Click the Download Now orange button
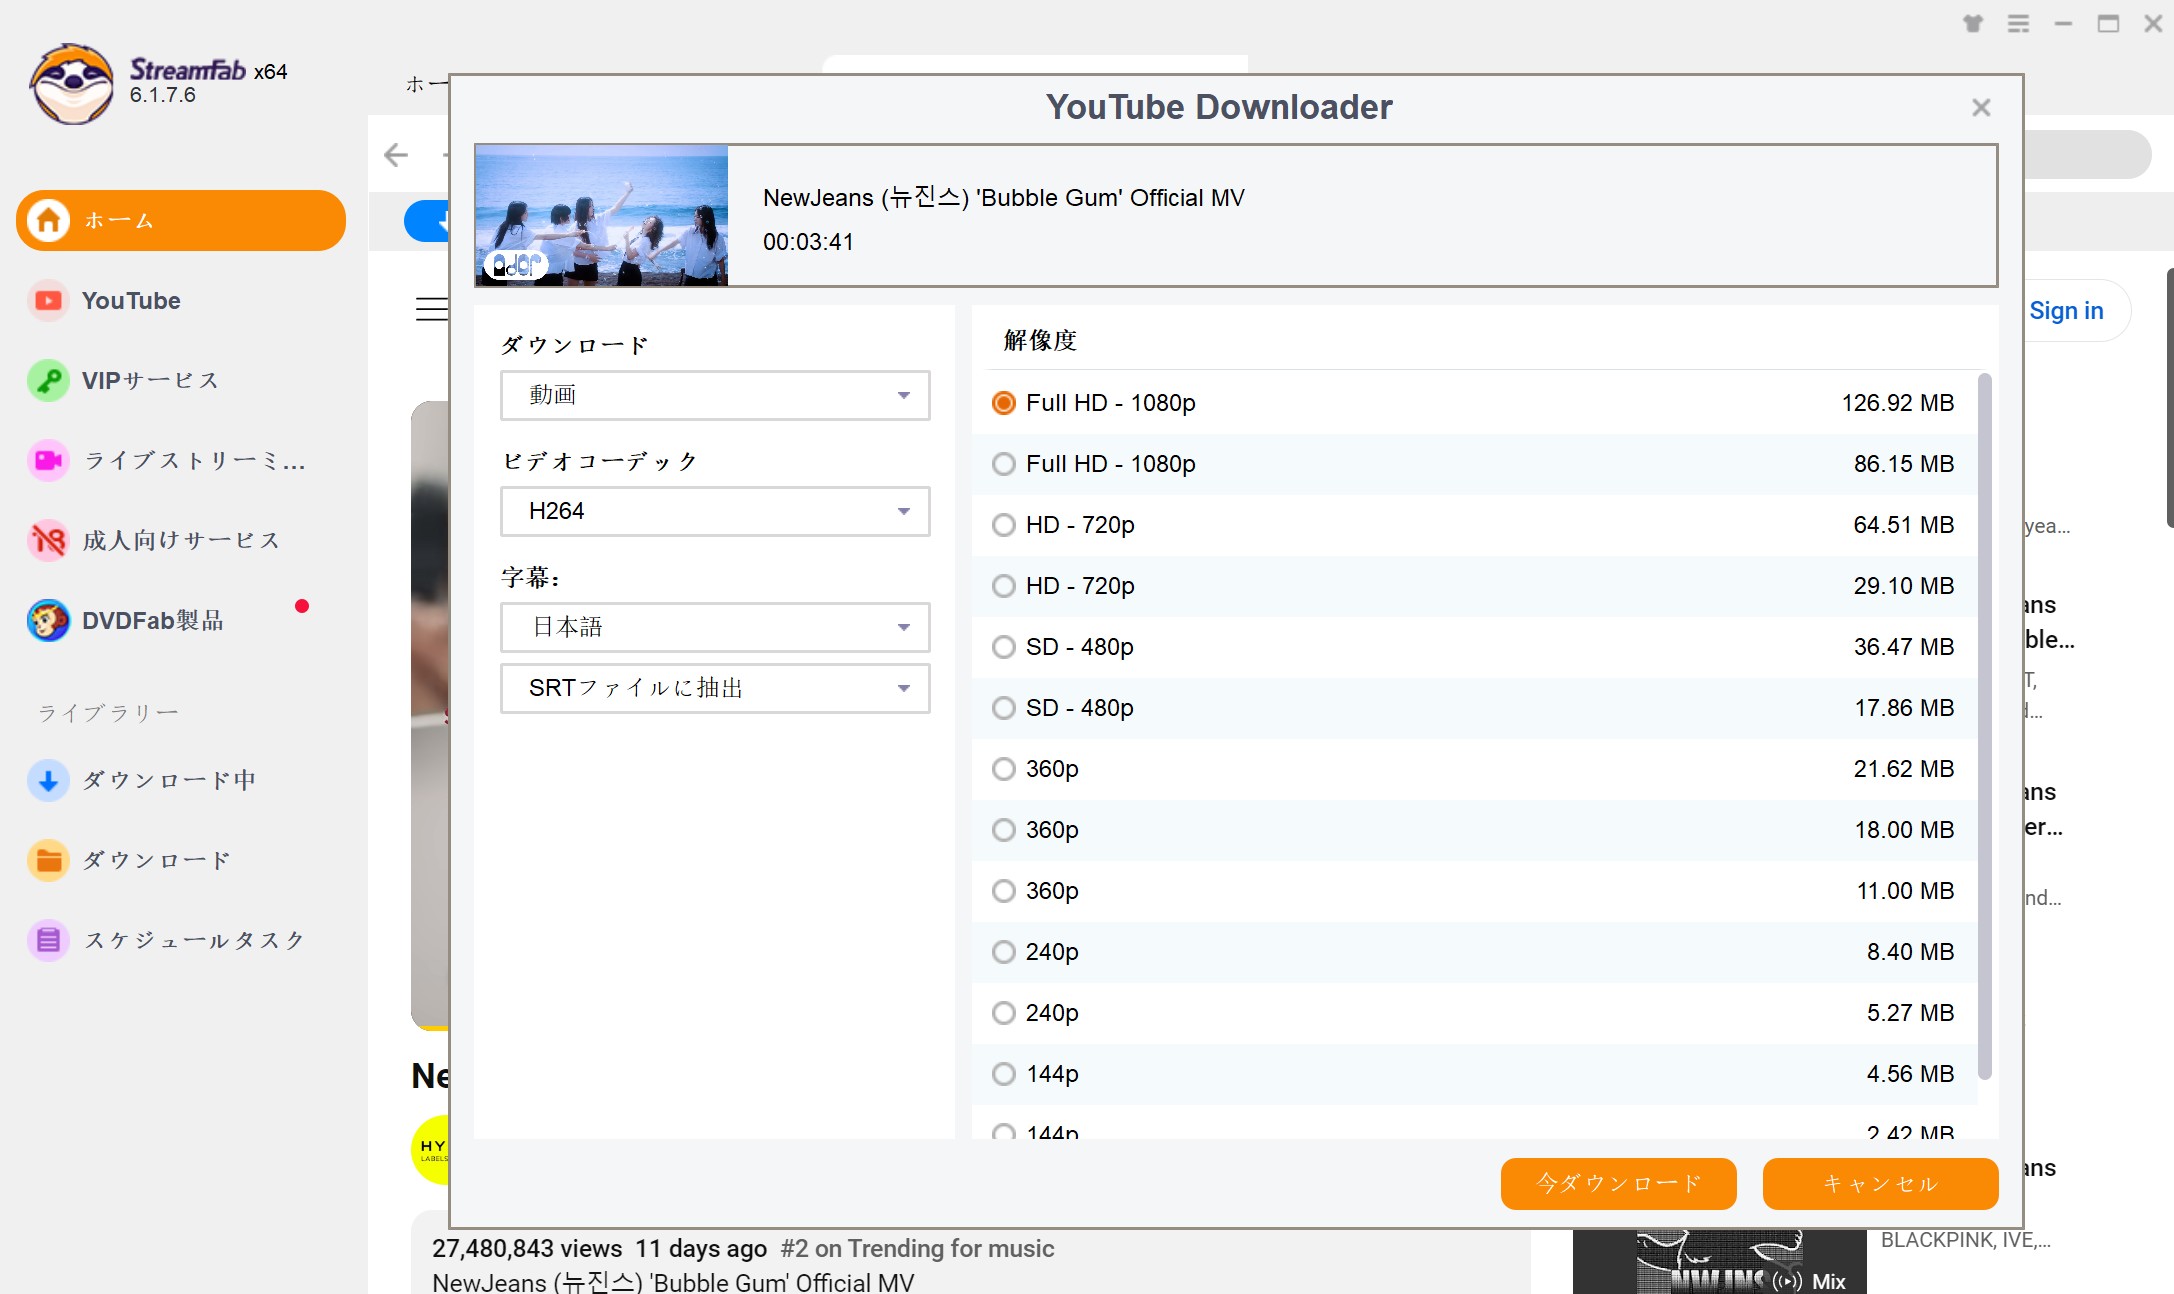2174x1294 pixels. pos(1618,1184)
